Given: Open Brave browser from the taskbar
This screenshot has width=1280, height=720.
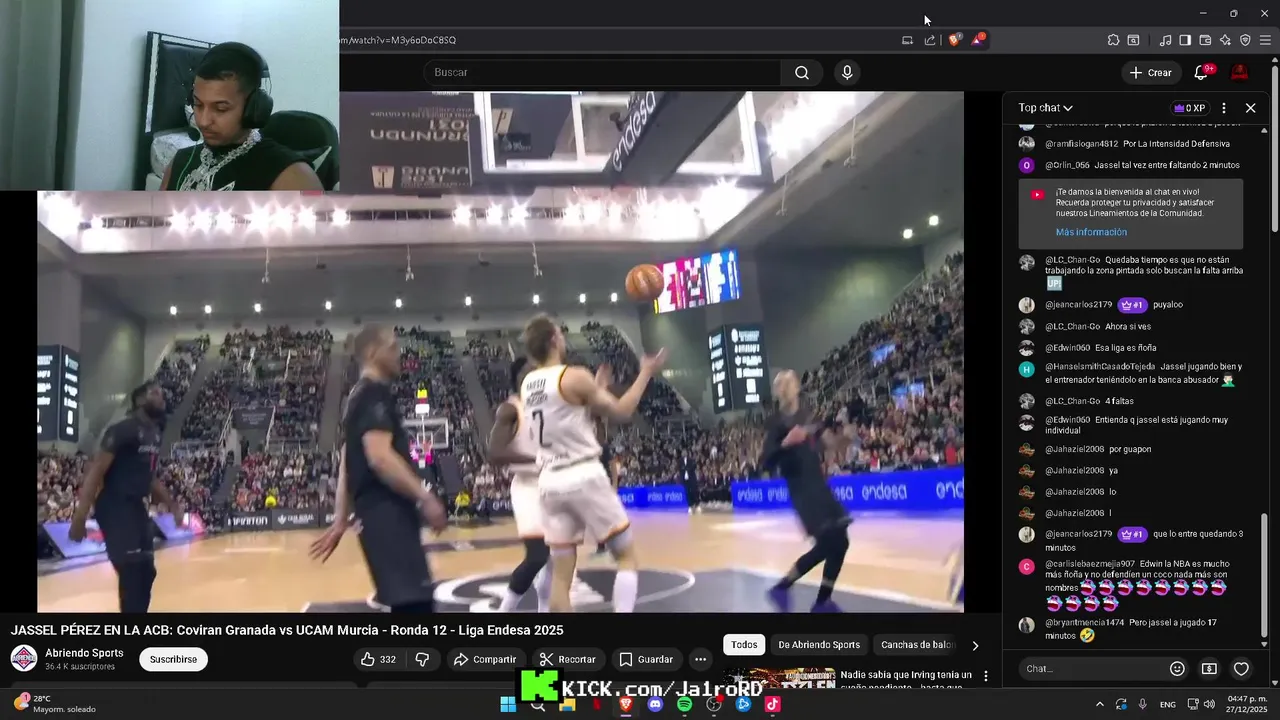Looking at the screenshot, I should (x=626, y=704).
